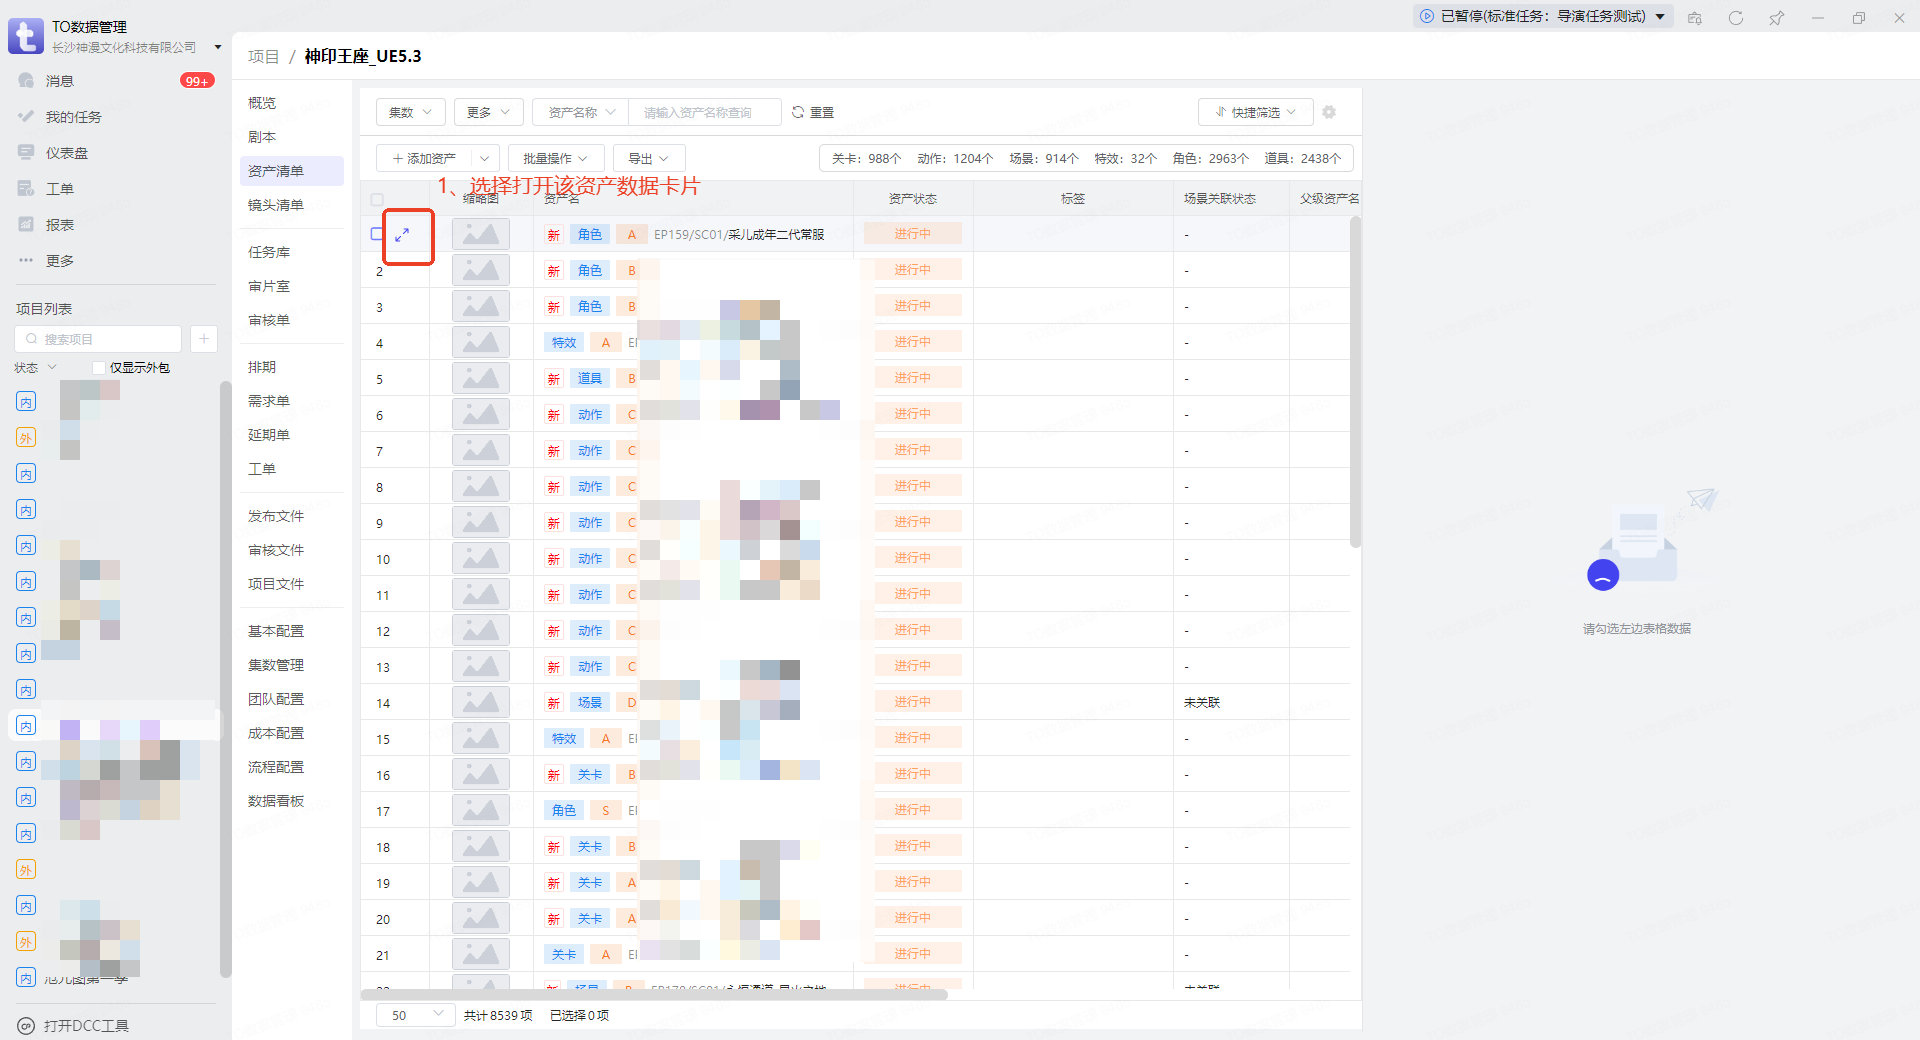Click the 99+ unread message badge
Screen dimensions: 1920x1040
click(197, 81)
